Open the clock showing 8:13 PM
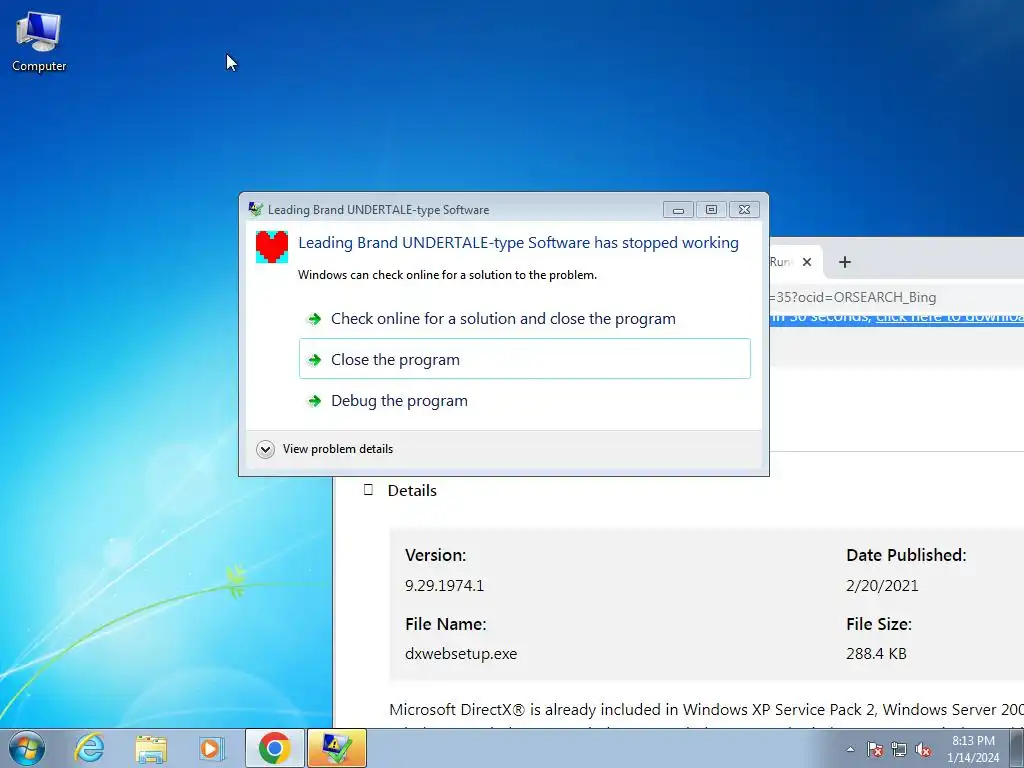The height and width of the screenshot is (768, 1024). 973,749
